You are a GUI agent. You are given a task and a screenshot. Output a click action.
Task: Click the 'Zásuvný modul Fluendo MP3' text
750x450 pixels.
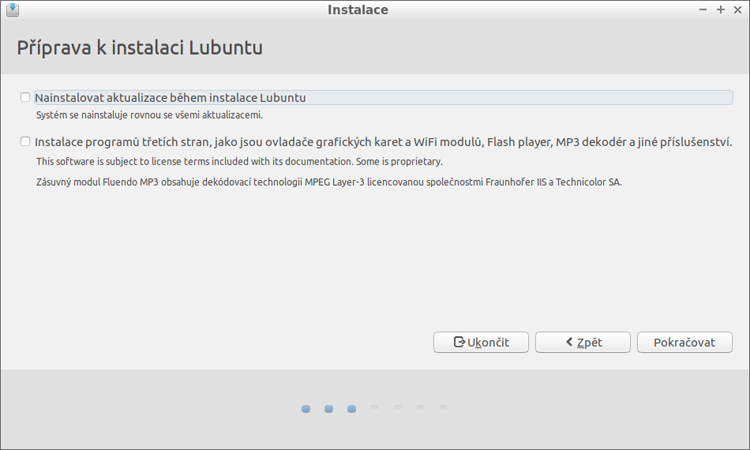[329, 182]
